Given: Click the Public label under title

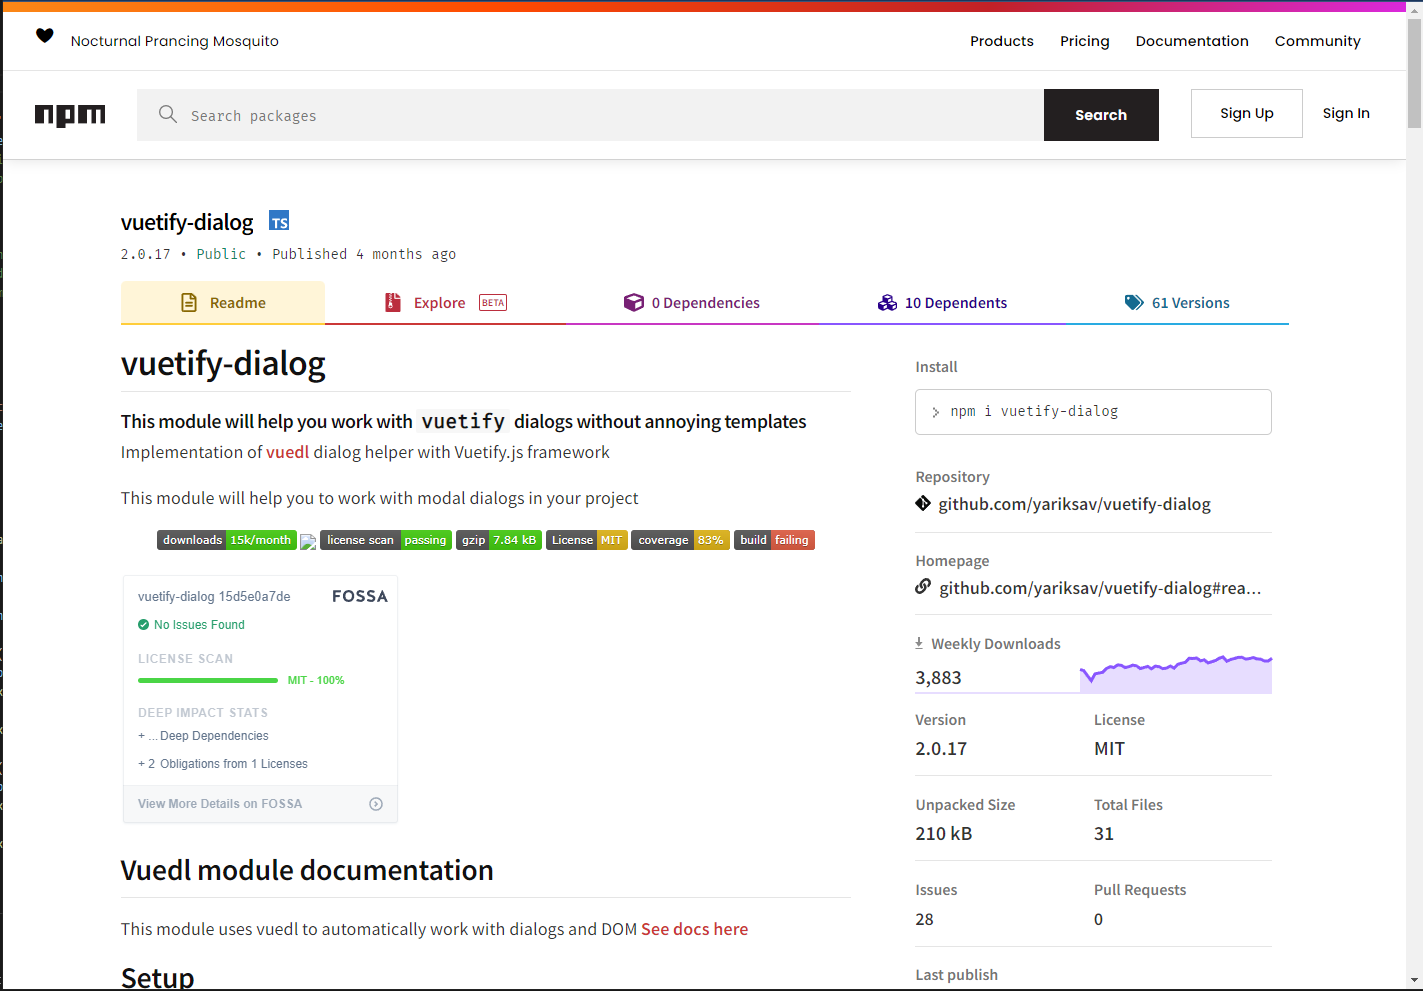Looking at the screenshot, I should pos(221,254).
